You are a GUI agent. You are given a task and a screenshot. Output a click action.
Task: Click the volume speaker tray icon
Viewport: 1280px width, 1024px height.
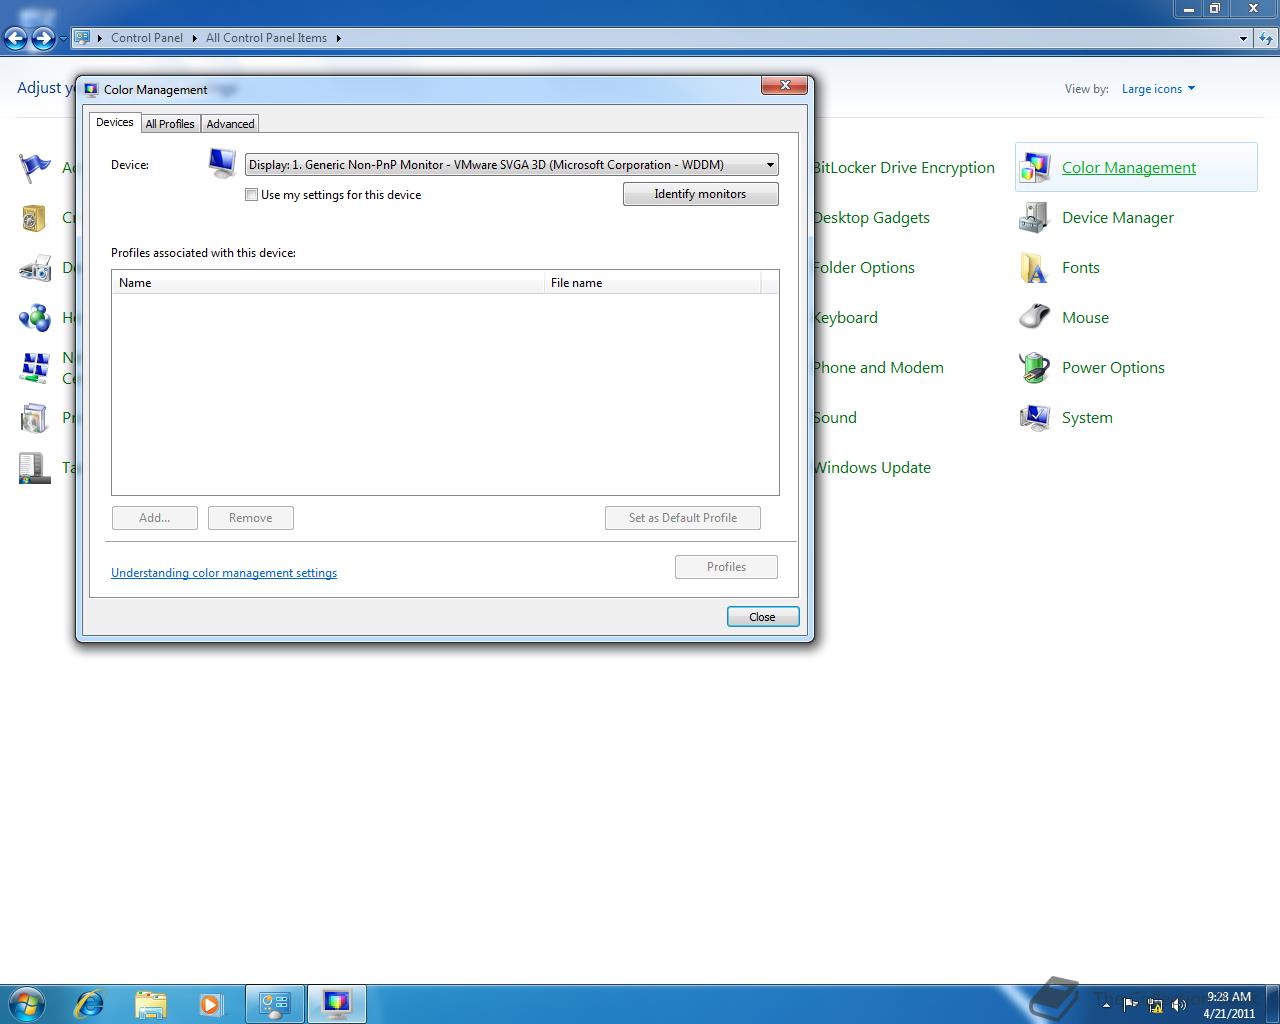point(1180,1005)
